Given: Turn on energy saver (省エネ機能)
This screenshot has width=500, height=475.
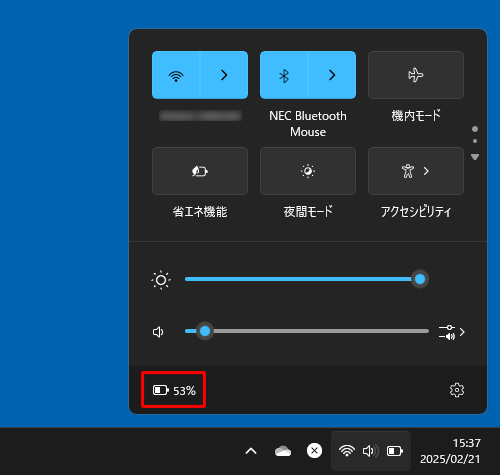Looking at the screenshot, I should tap(200, 171).
